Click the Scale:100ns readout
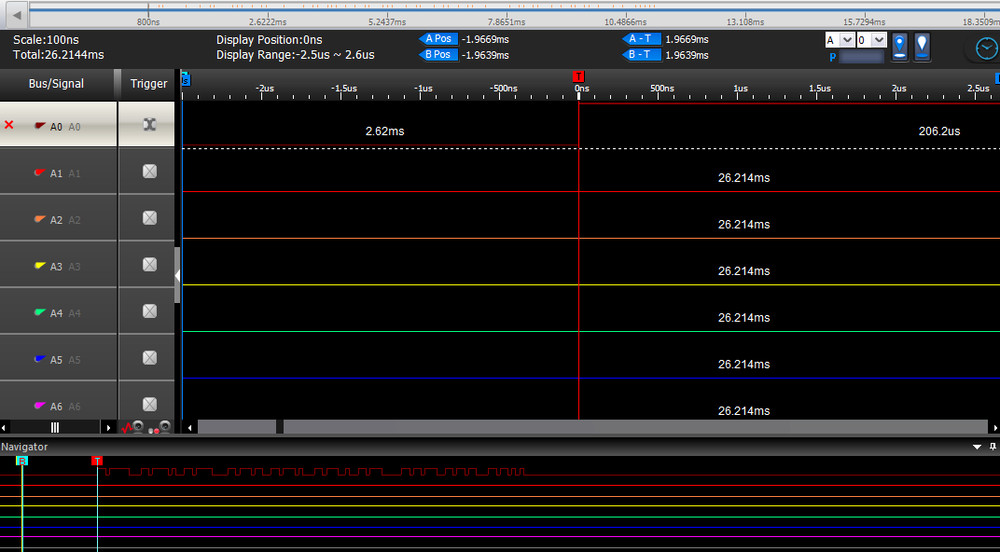 pos(46,40)
